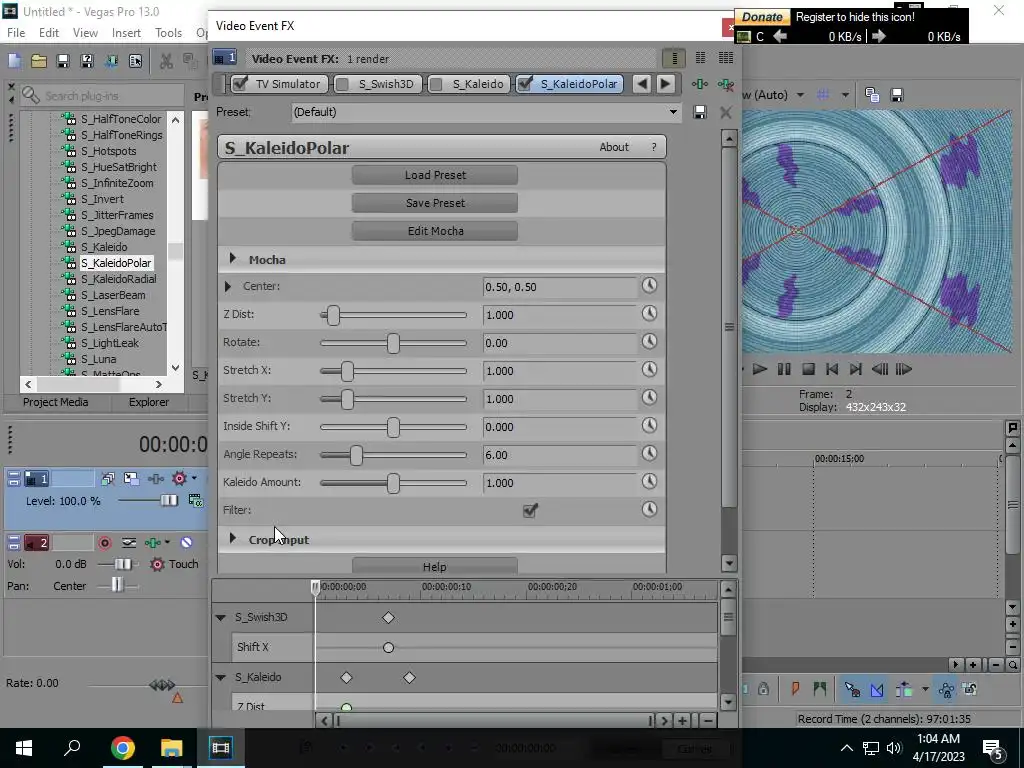Open the View menu
The width and height of the screenshot is (1024, 768).
pos(85,33)
